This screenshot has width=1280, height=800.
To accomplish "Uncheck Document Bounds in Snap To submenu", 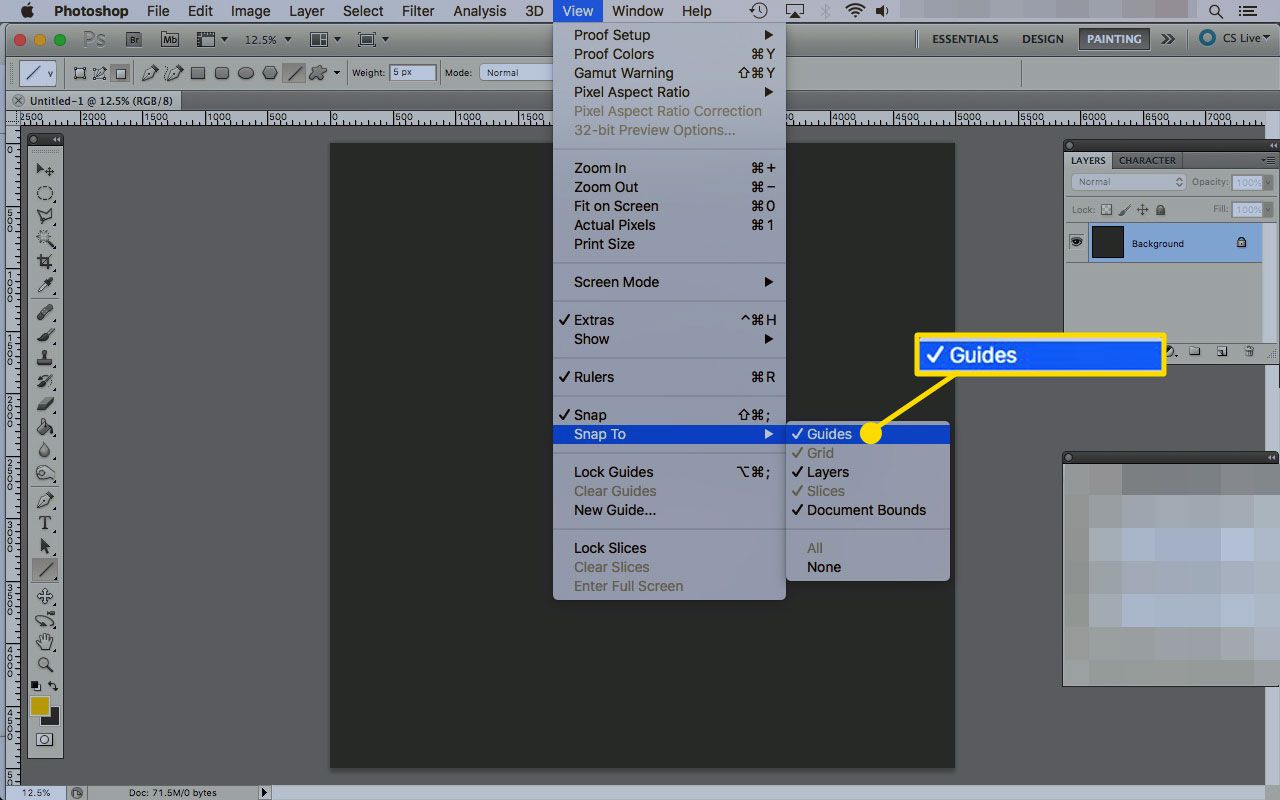I will [x=868, y=510].
